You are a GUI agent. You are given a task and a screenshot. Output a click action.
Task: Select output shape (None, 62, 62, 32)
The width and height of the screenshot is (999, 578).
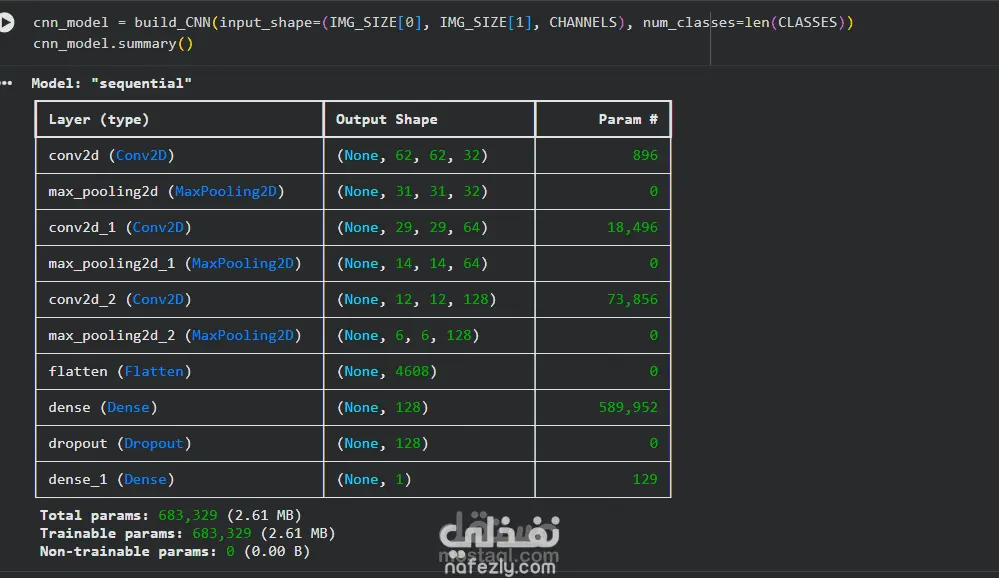412,155
